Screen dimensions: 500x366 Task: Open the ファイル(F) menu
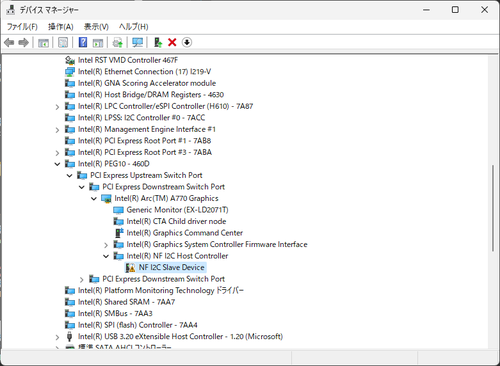22,27
